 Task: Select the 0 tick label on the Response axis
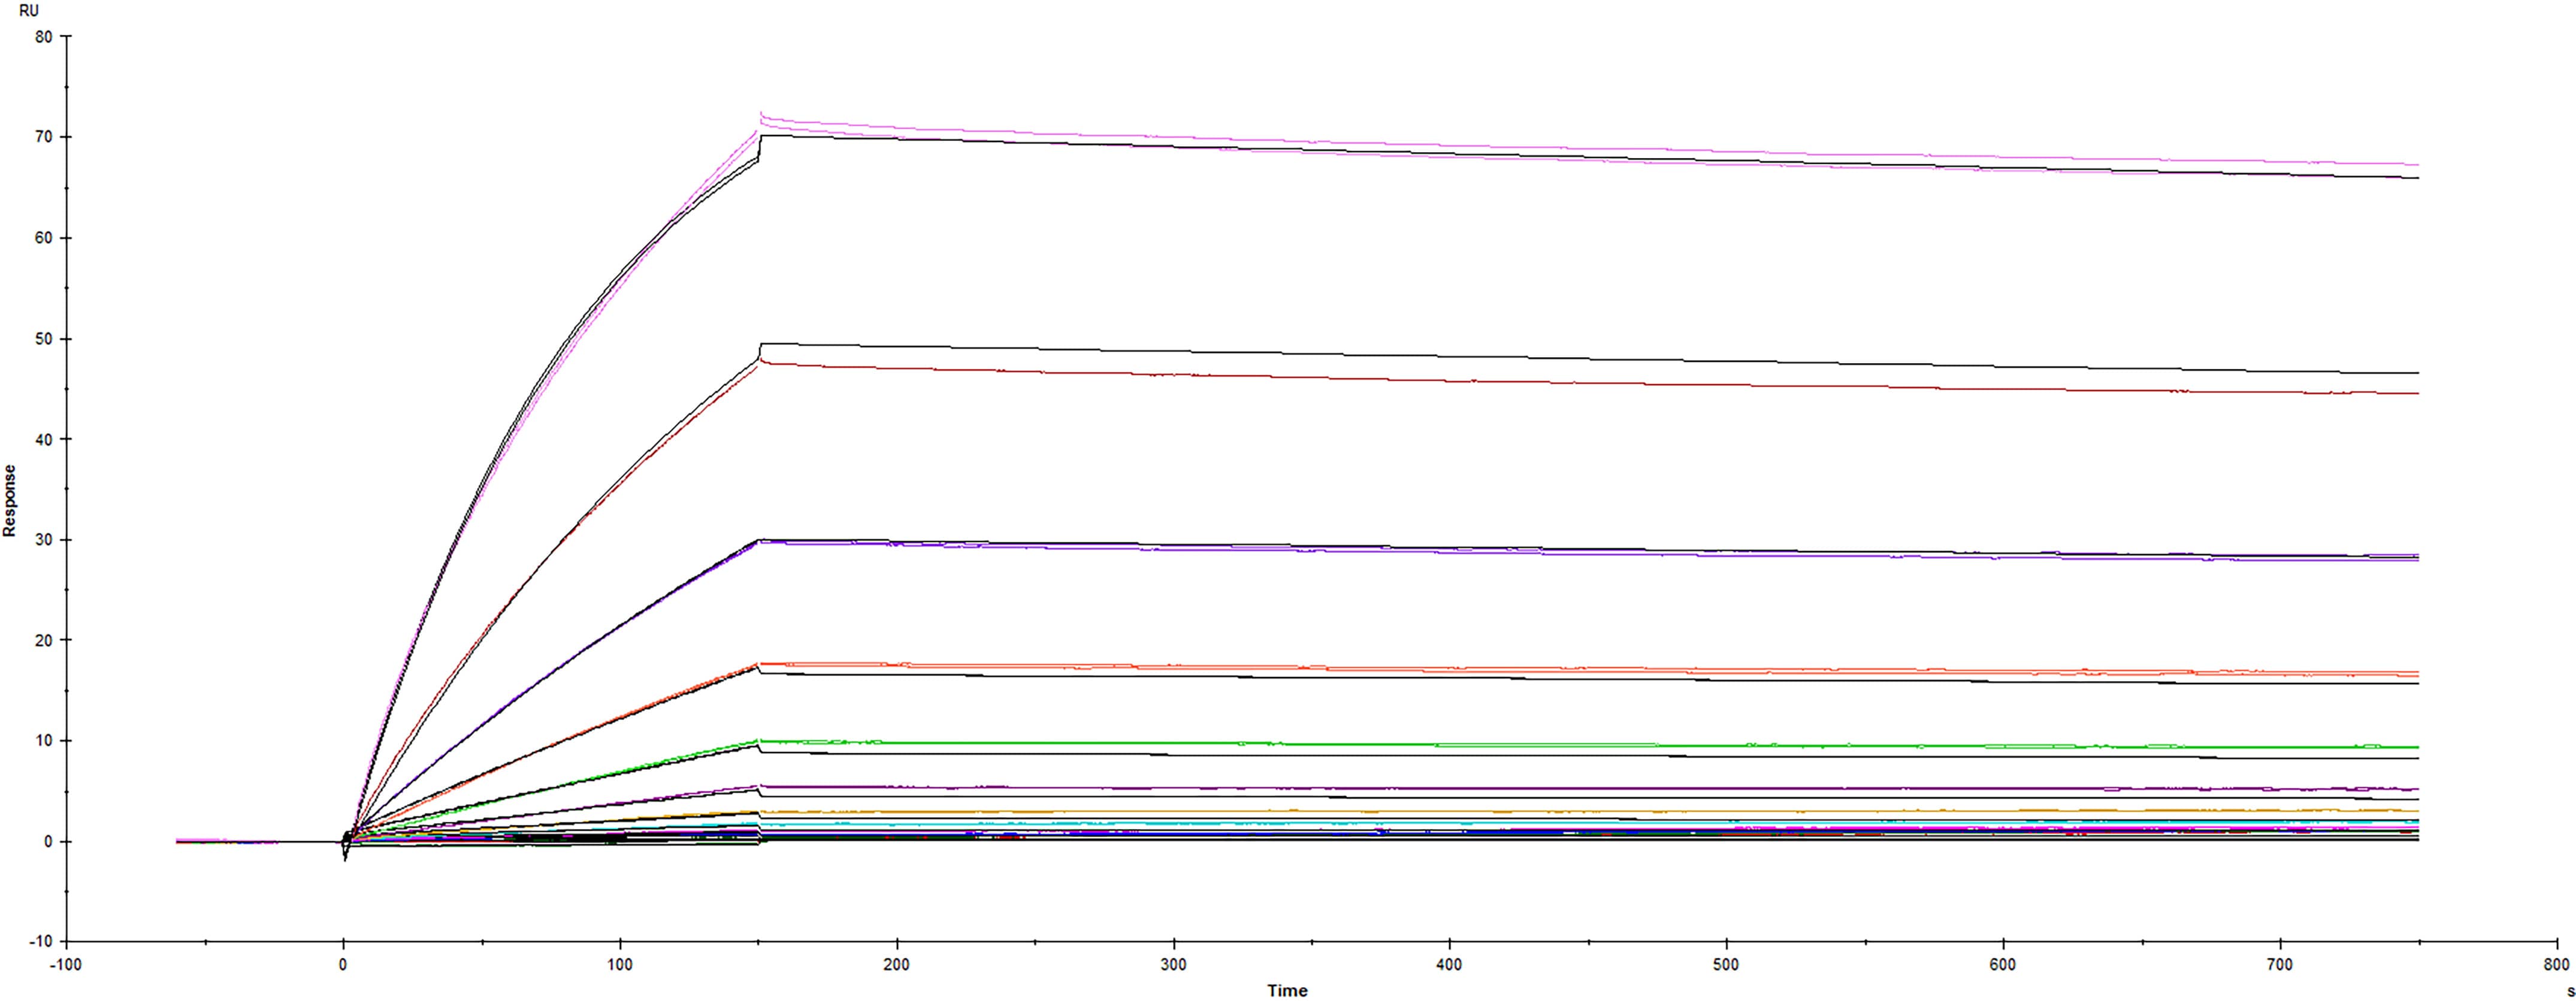pos(48,842)
